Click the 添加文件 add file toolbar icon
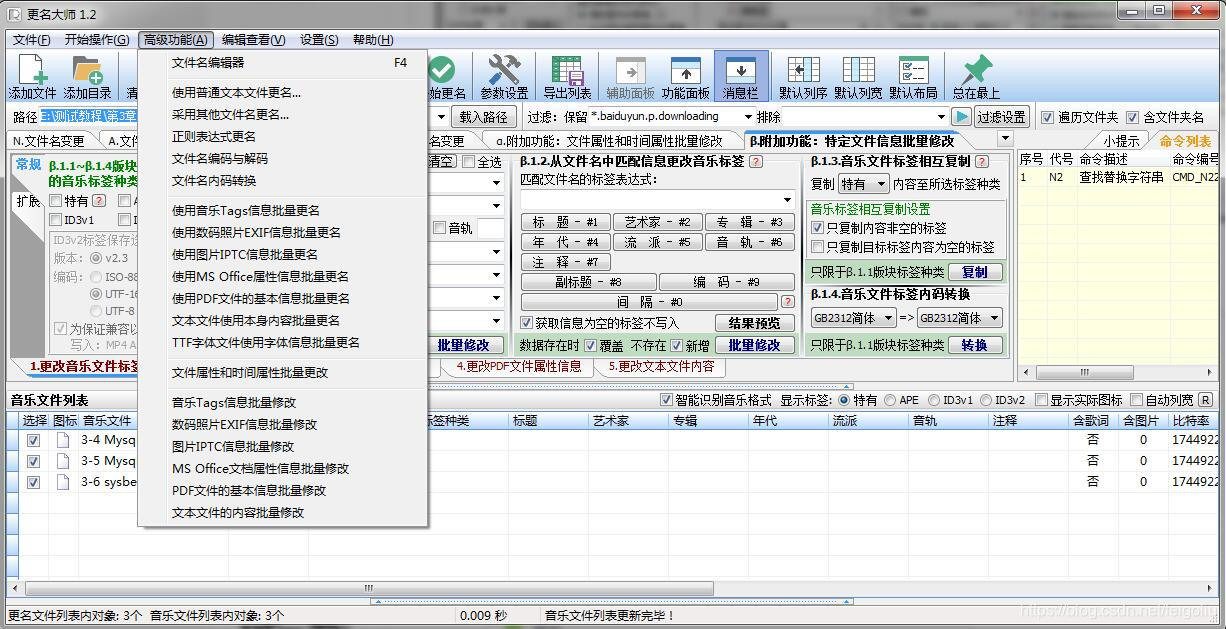1226x629 pixels. tap(33, 77)
